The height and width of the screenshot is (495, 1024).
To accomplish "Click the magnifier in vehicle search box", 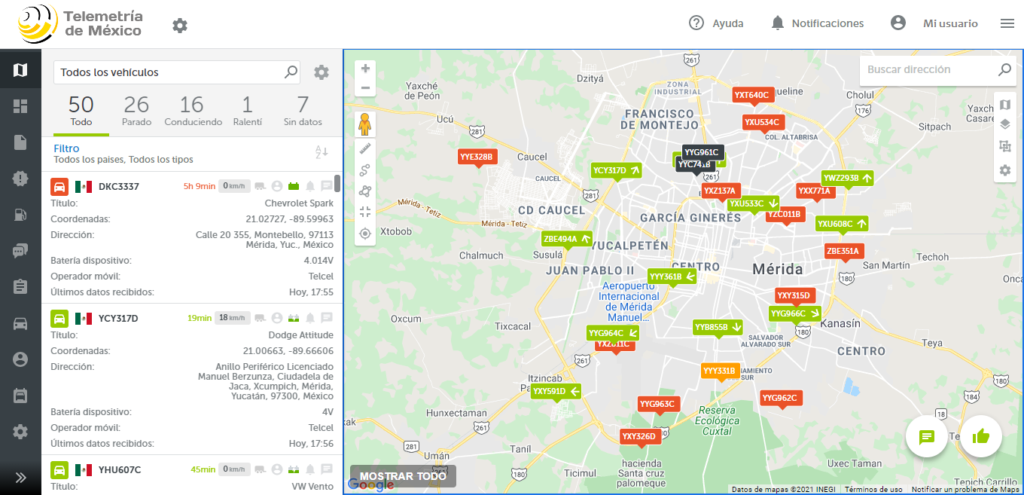I will tap(291, 72).
